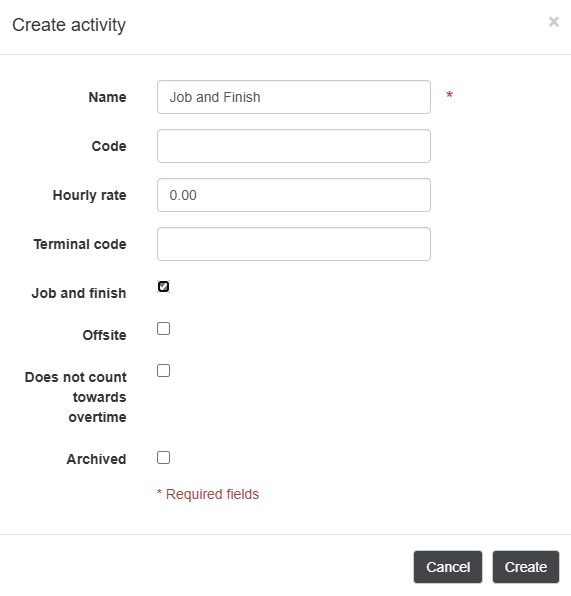
Task: Click the Archived label text
Action: 96,459
